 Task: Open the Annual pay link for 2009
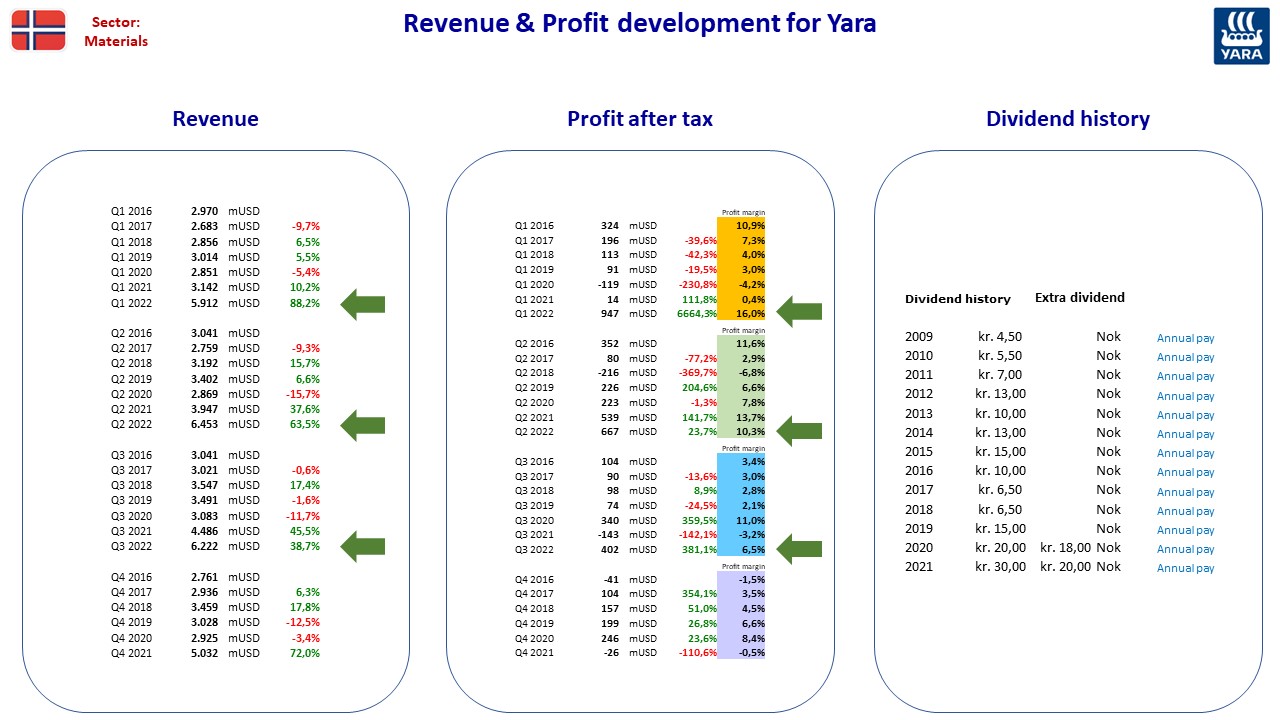pyautogui.click(x=1185, y=338)
